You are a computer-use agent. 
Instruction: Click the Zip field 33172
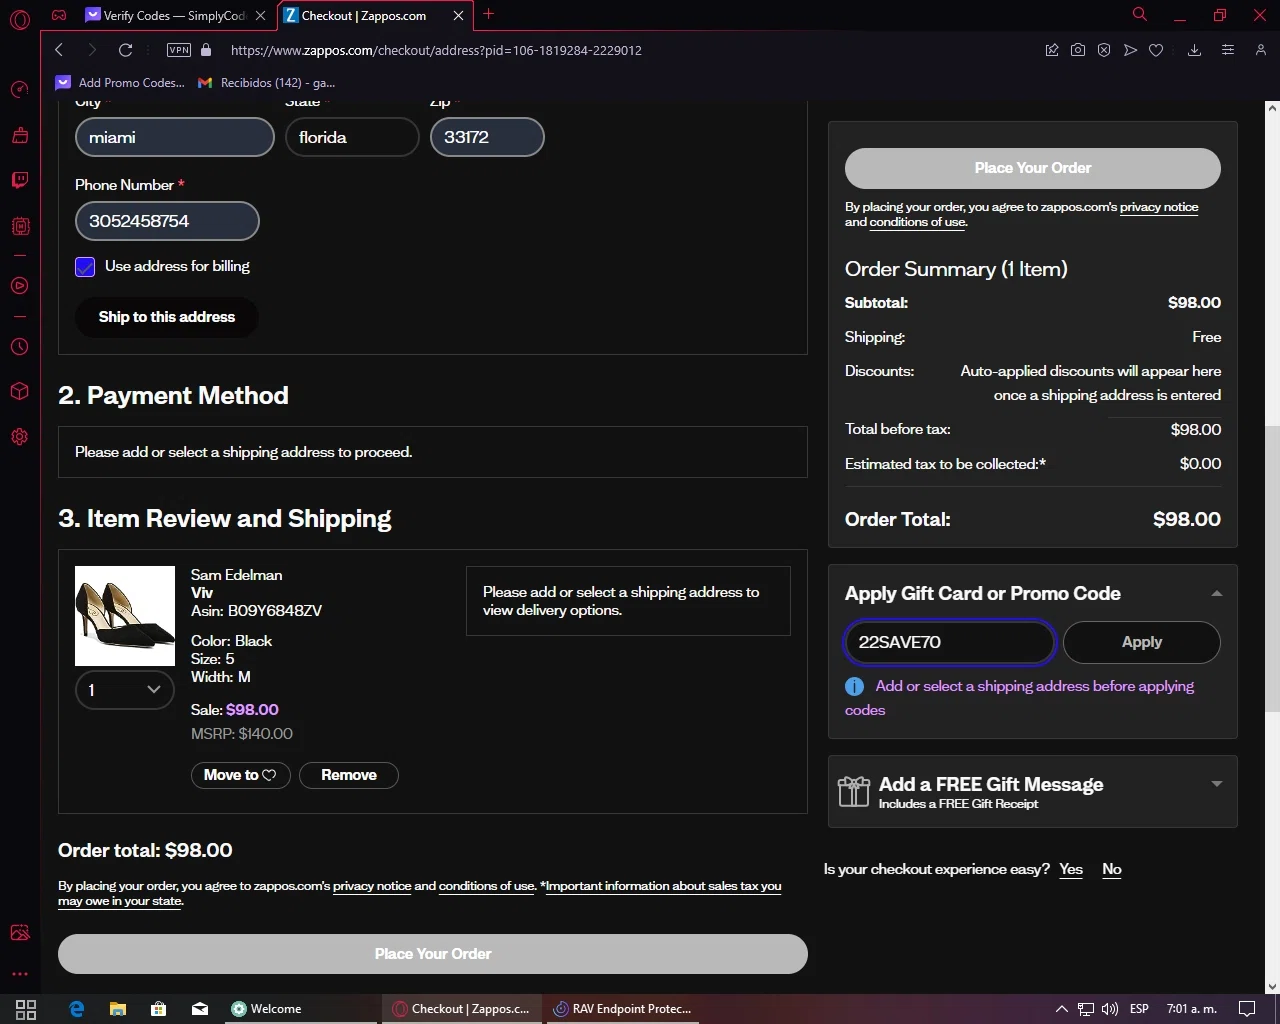(x=487, y=137)
